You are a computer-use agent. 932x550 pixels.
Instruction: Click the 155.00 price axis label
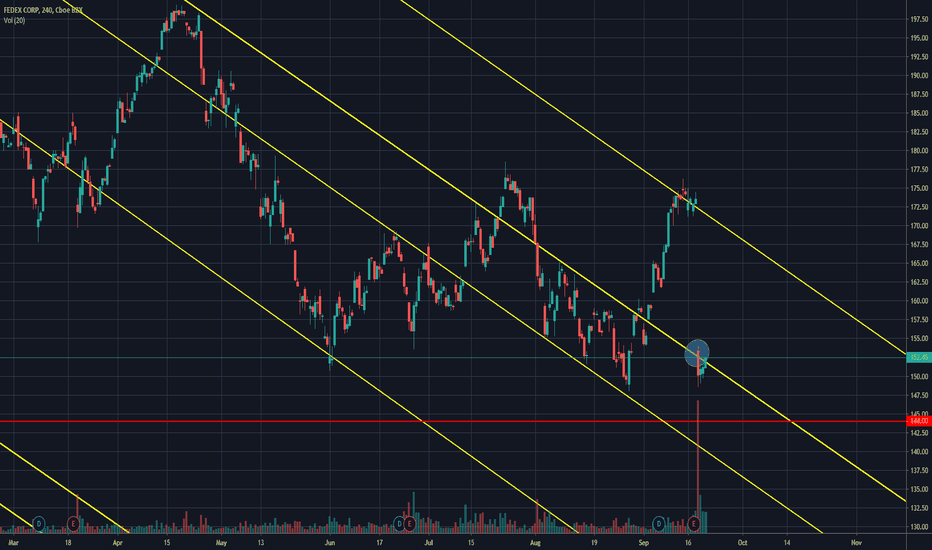919,338
